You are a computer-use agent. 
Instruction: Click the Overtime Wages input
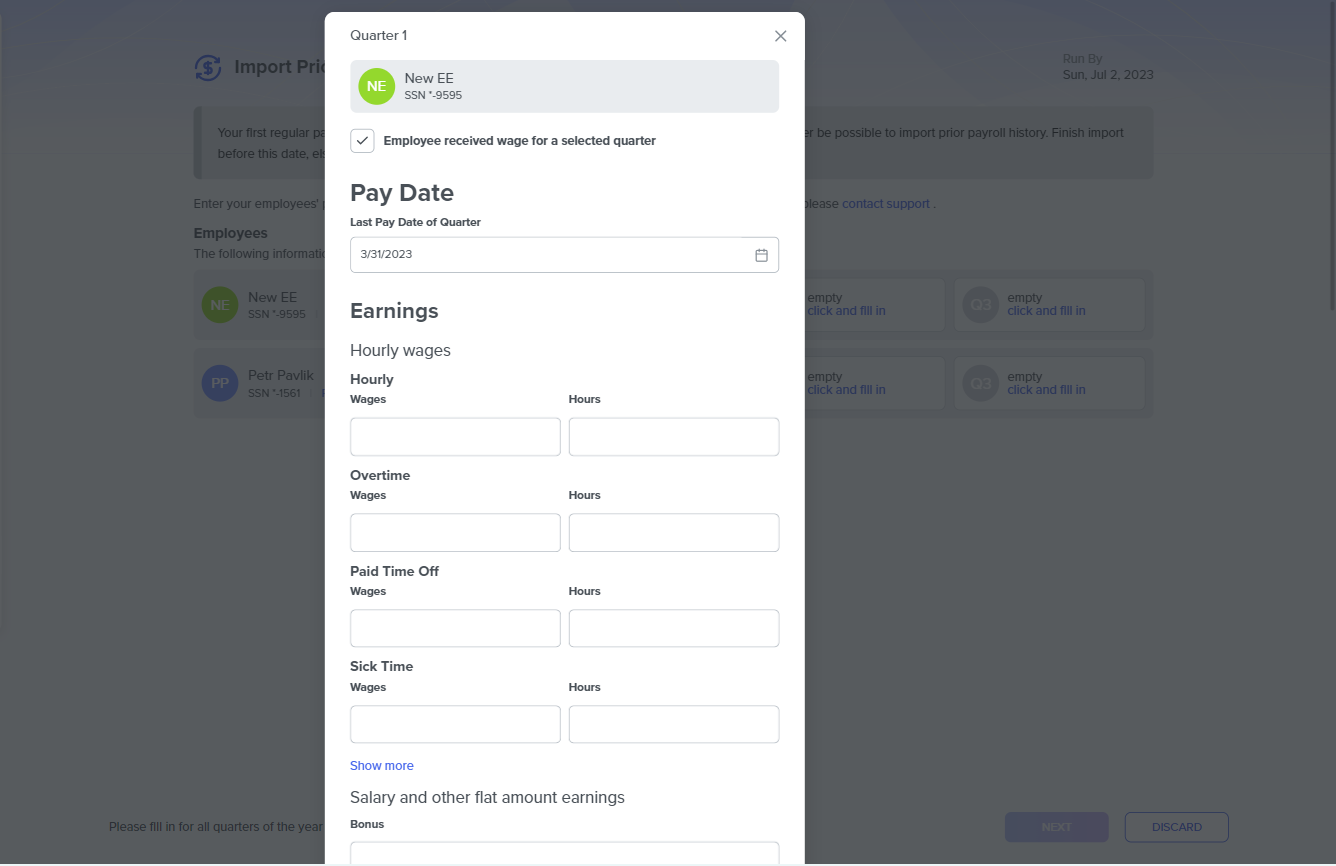point(455,533)
